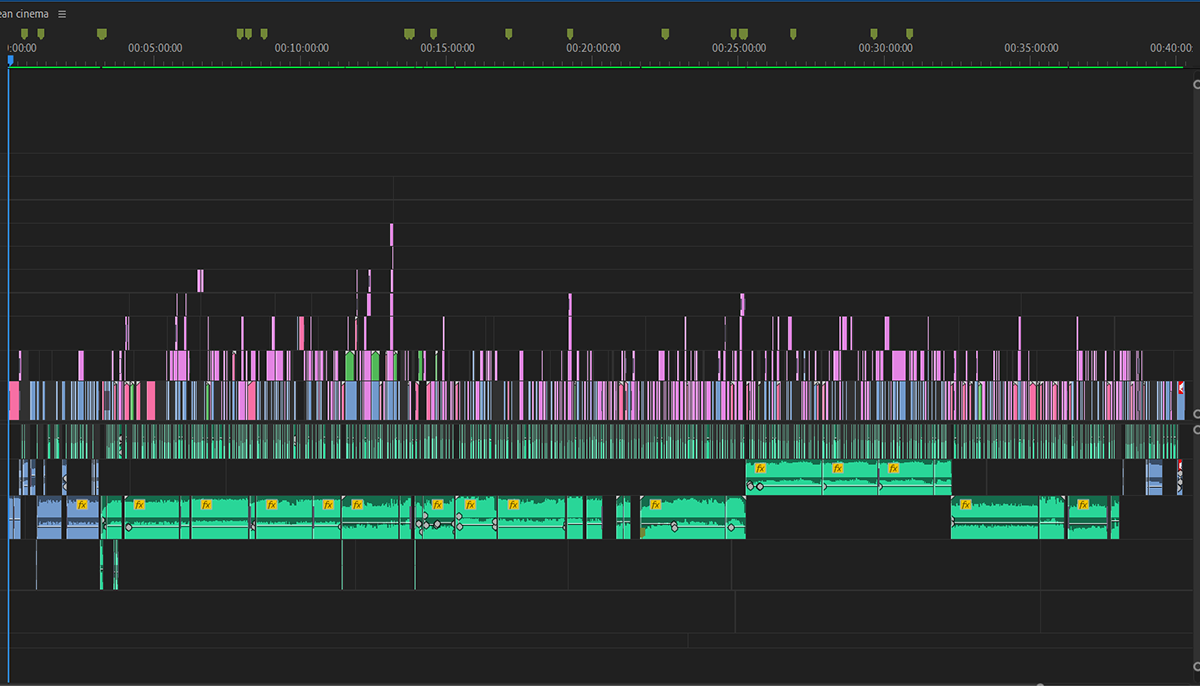This screenshot has width=1200, height=686.
Task: Jump to 00:15:00:00 on the time ruler
Action: [x=448, y=48]
